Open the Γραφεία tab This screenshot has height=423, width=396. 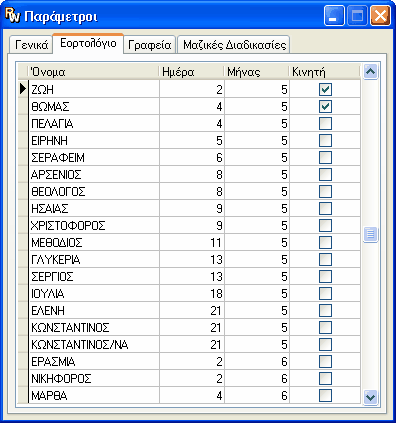point(150,45)
